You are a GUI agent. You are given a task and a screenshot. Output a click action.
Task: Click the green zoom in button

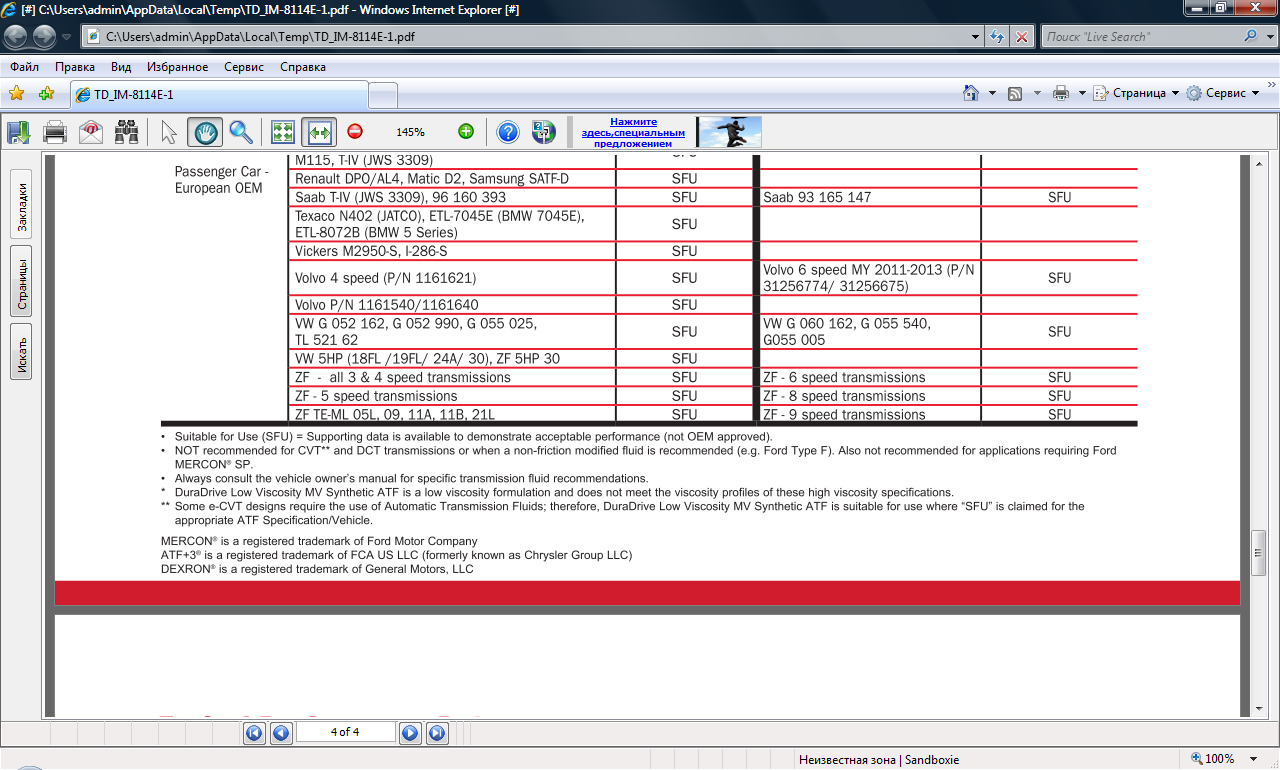466,131
